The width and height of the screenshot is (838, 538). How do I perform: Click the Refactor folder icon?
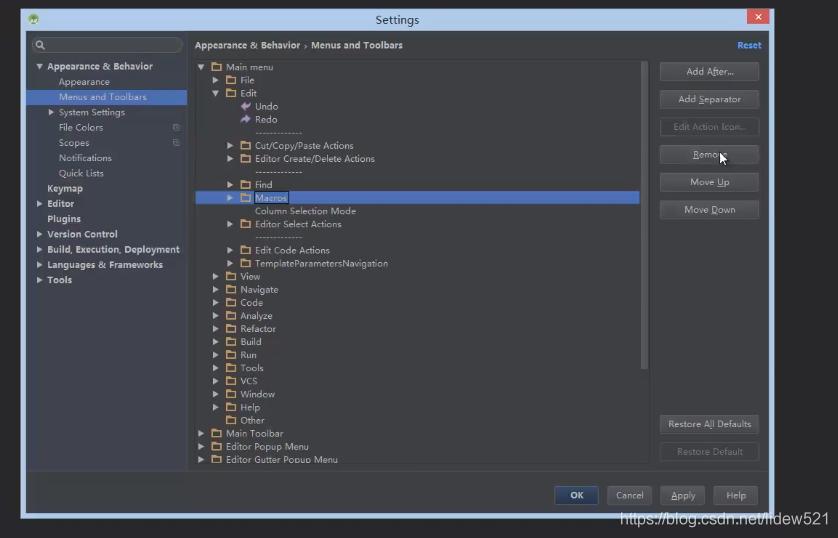(x=231, y=329)
